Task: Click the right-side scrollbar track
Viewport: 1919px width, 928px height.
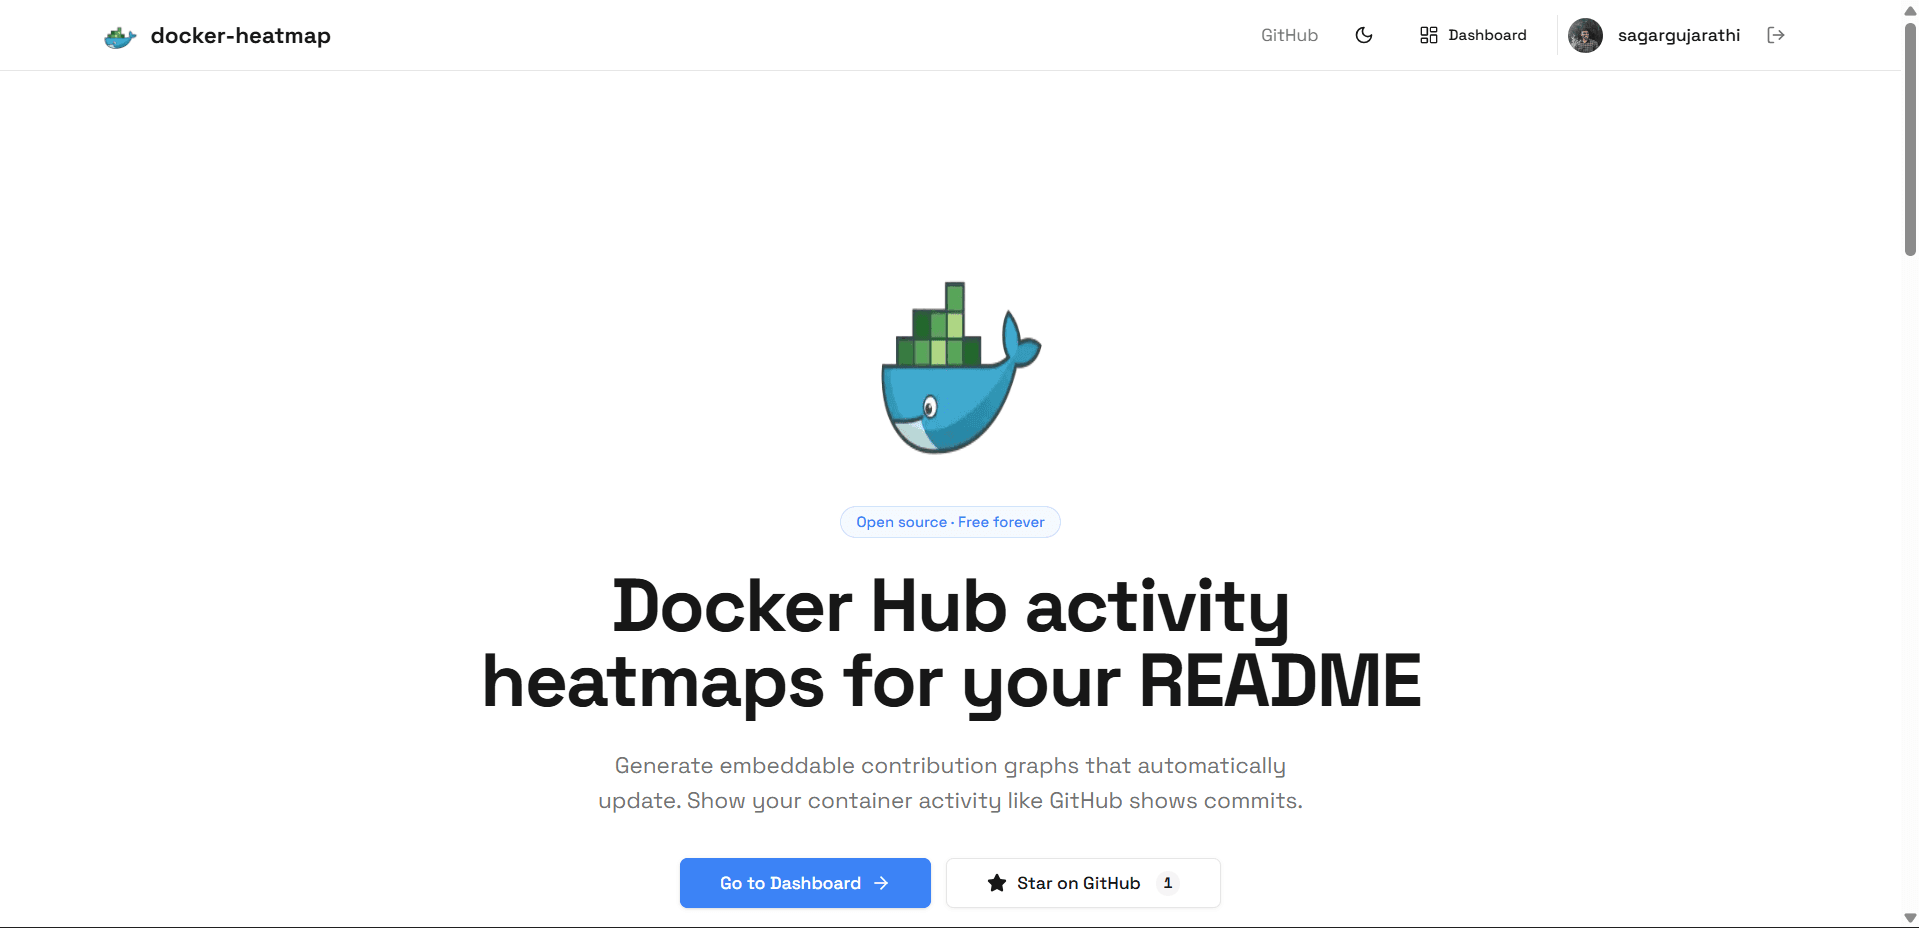Action: pos(1910,500)
